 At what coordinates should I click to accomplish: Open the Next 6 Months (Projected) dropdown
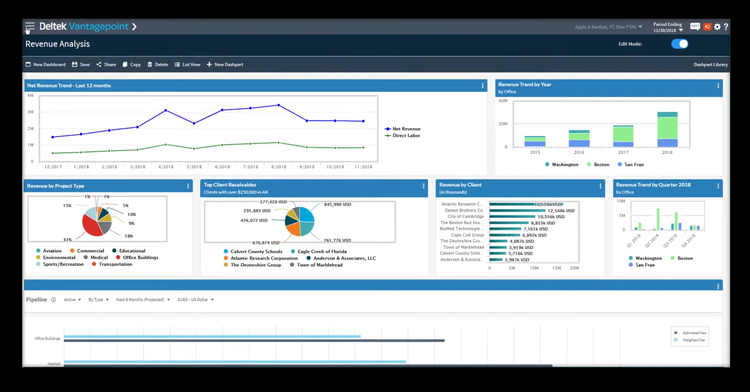point(143,300)
